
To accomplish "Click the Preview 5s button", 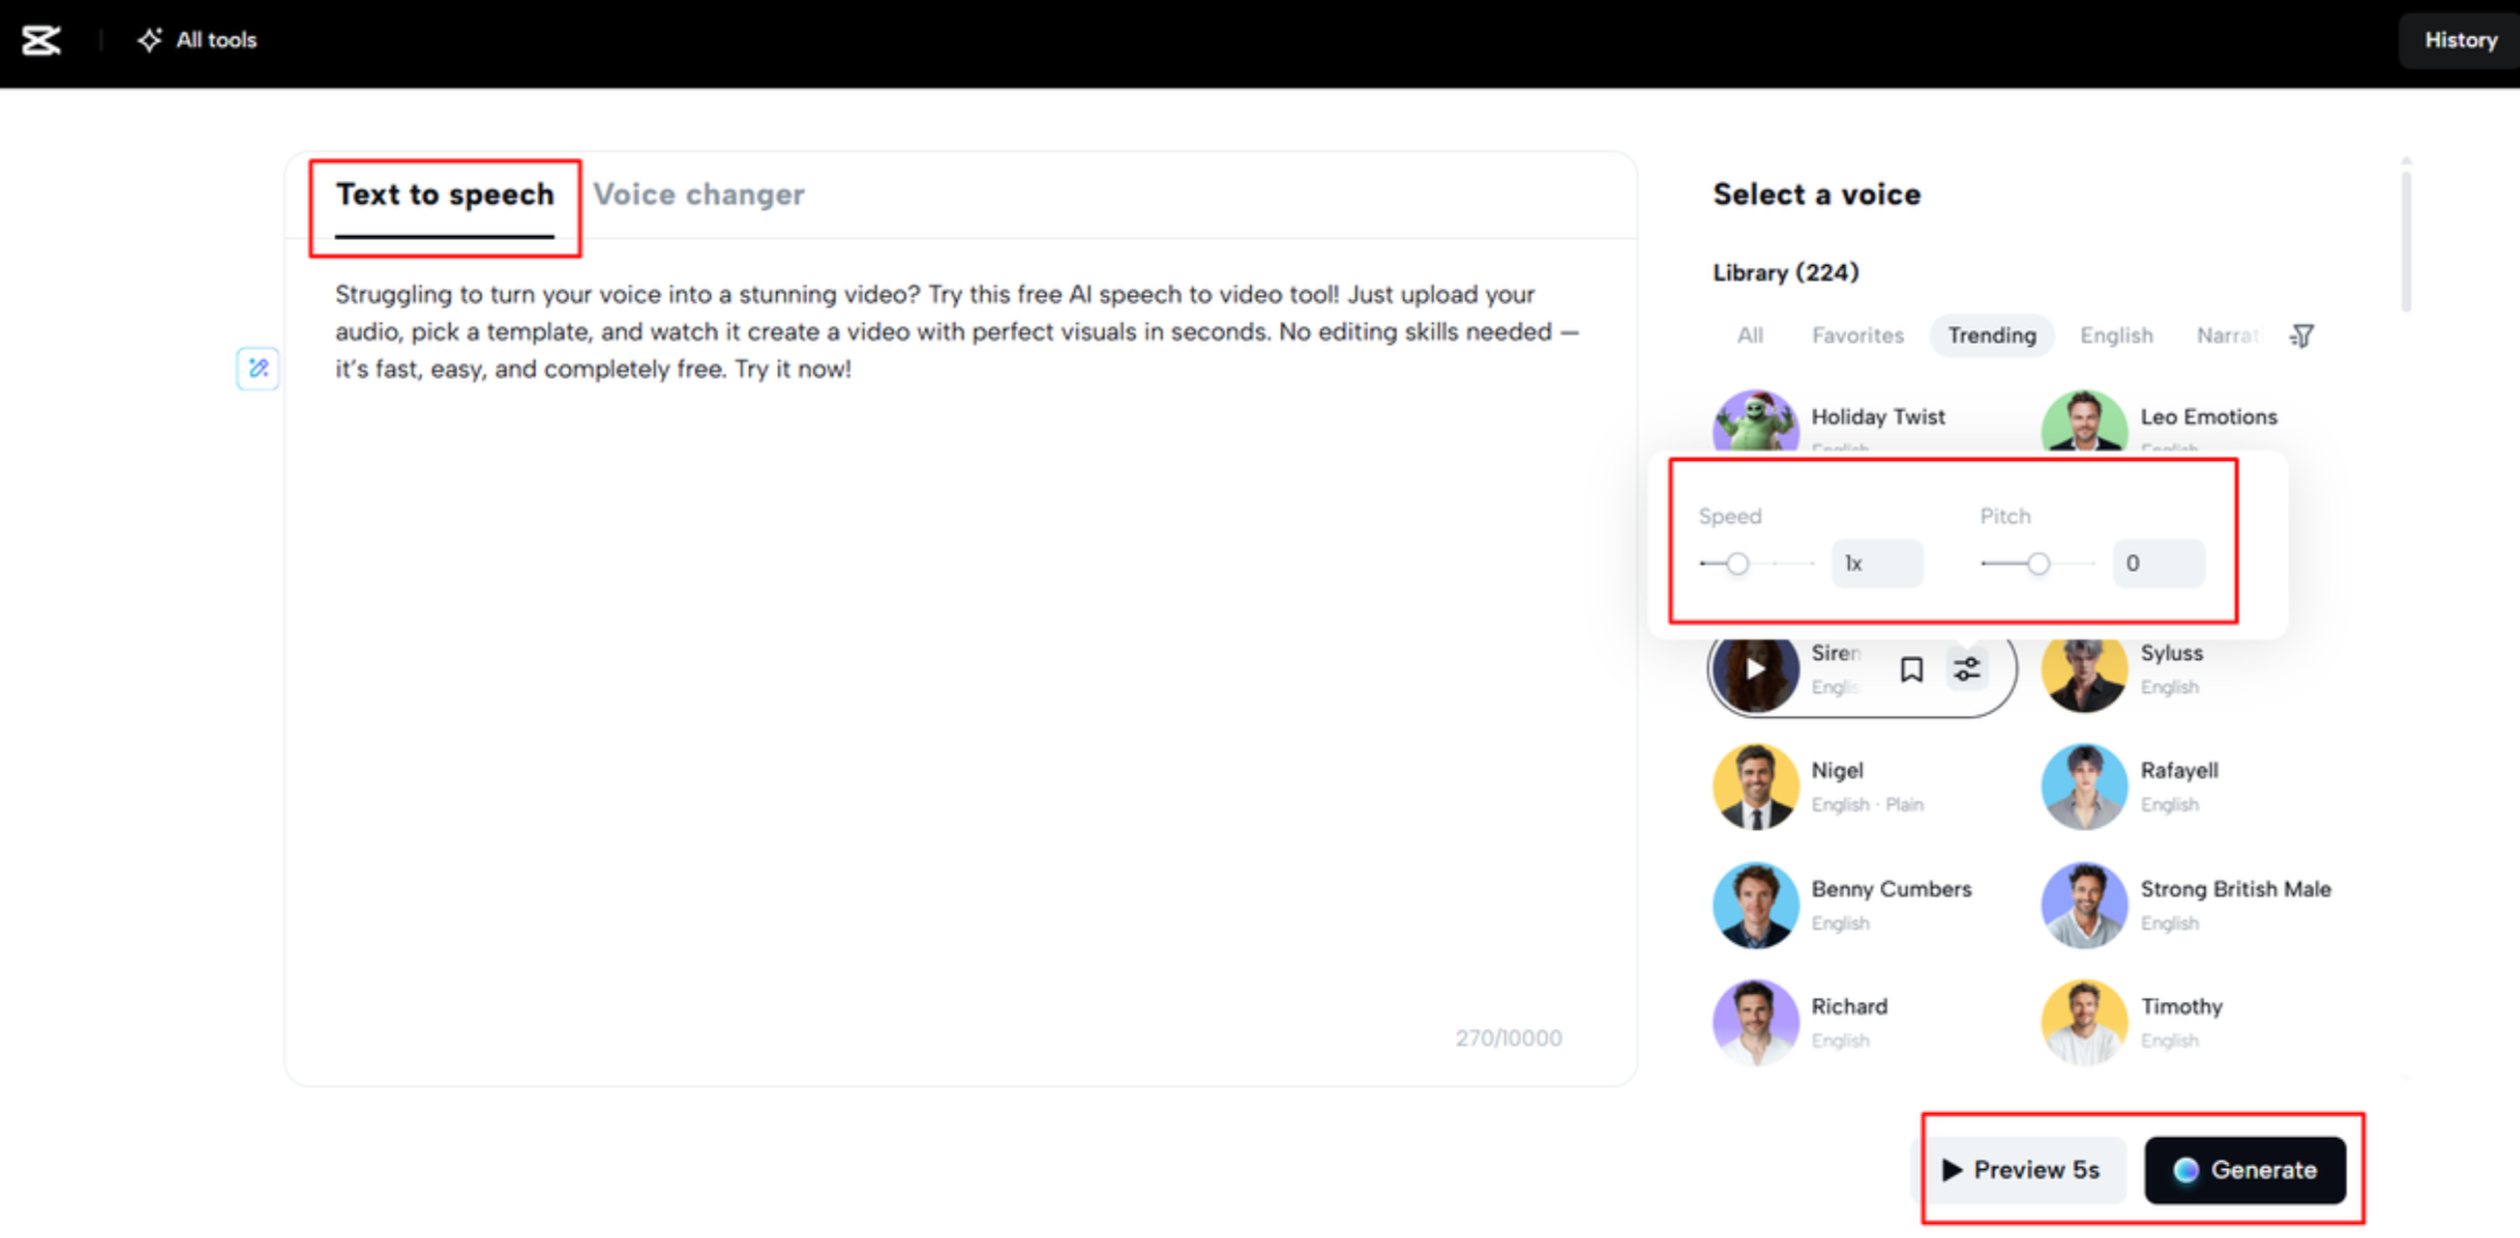I will coord(2020,1170).
